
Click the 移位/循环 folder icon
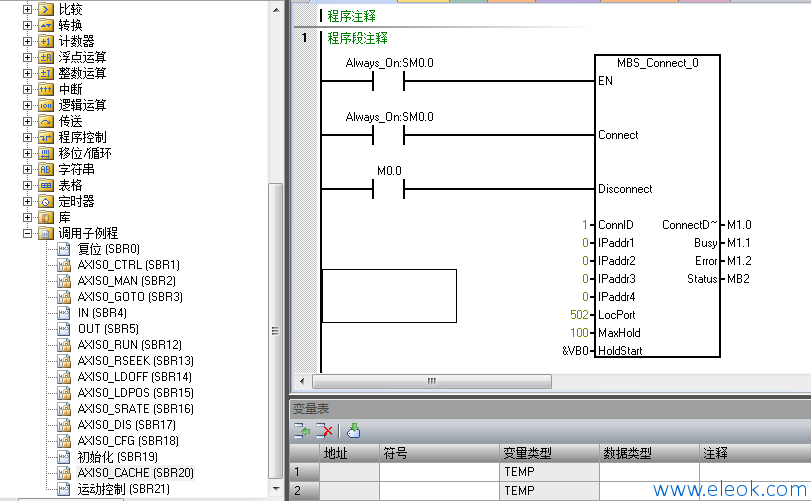coord(46,154)
